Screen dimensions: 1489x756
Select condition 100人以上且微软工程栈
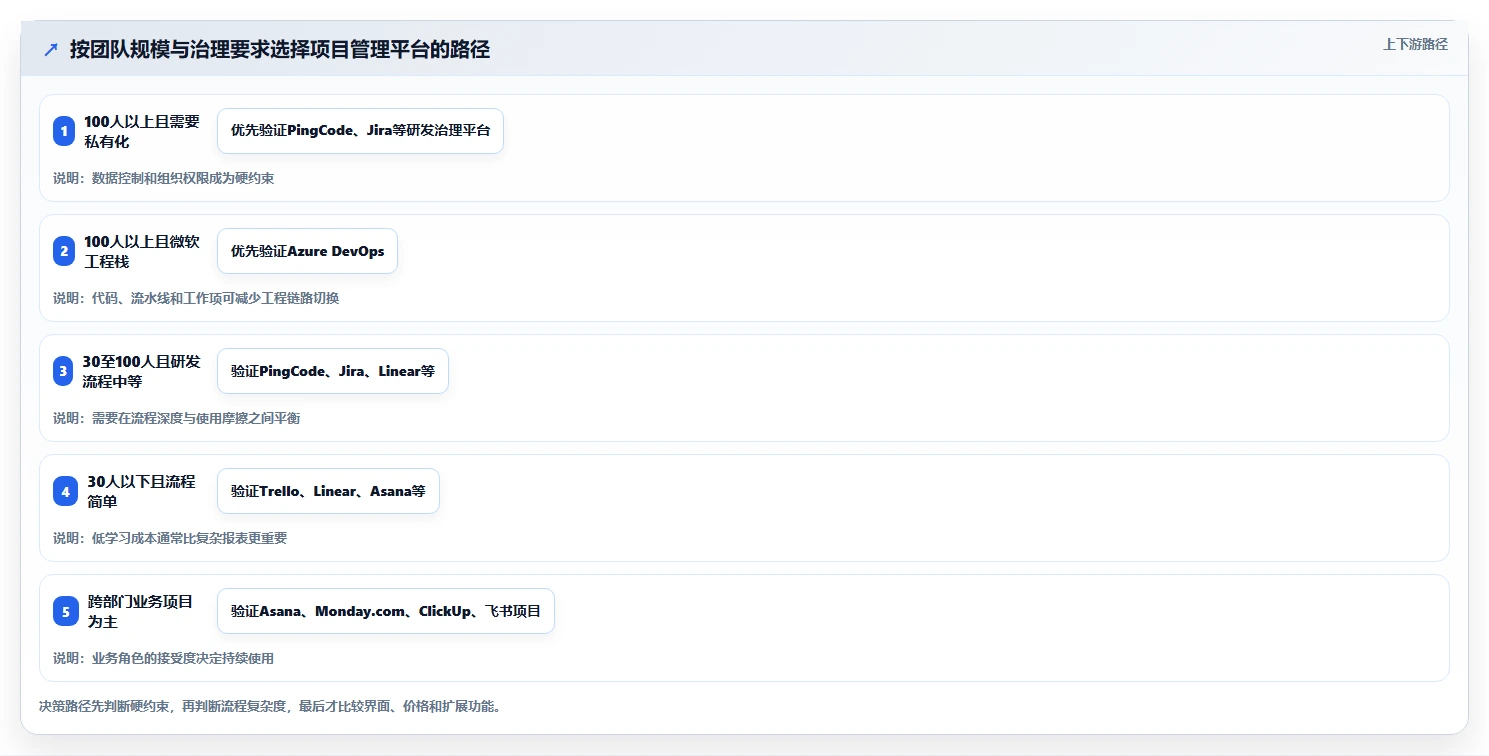click(142, 251)
